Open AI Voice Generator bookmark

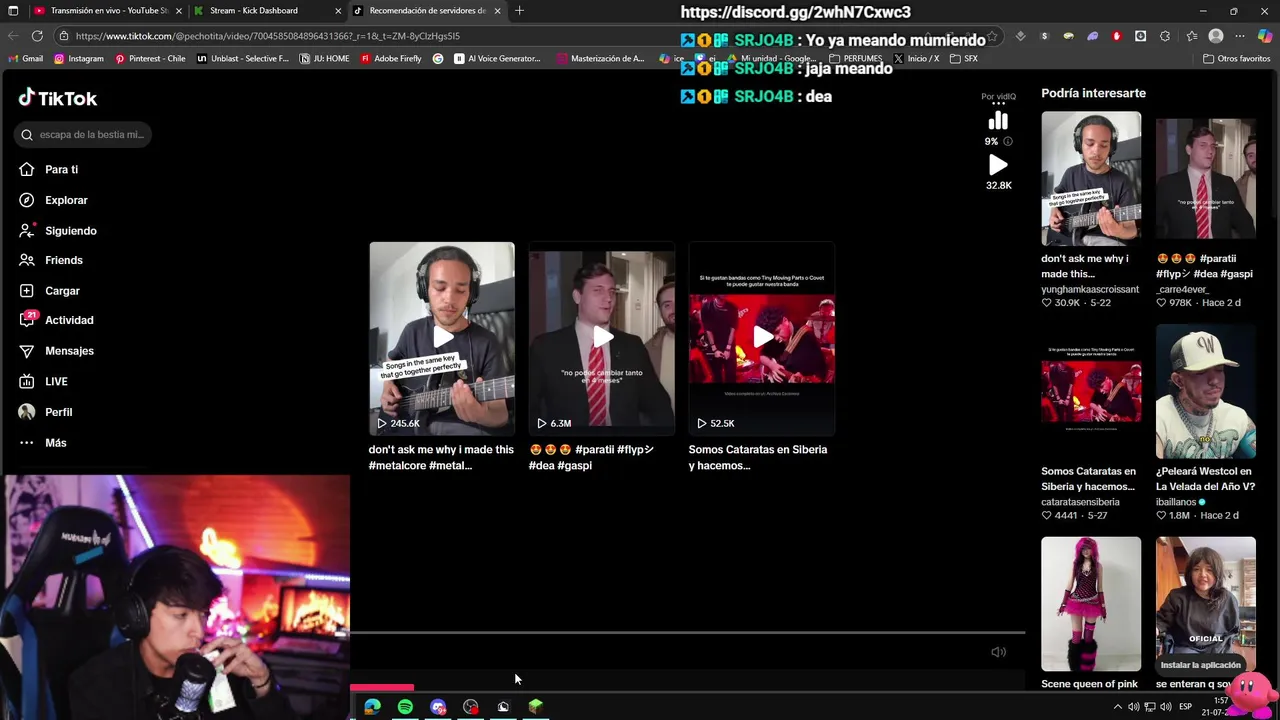point(497,59)
